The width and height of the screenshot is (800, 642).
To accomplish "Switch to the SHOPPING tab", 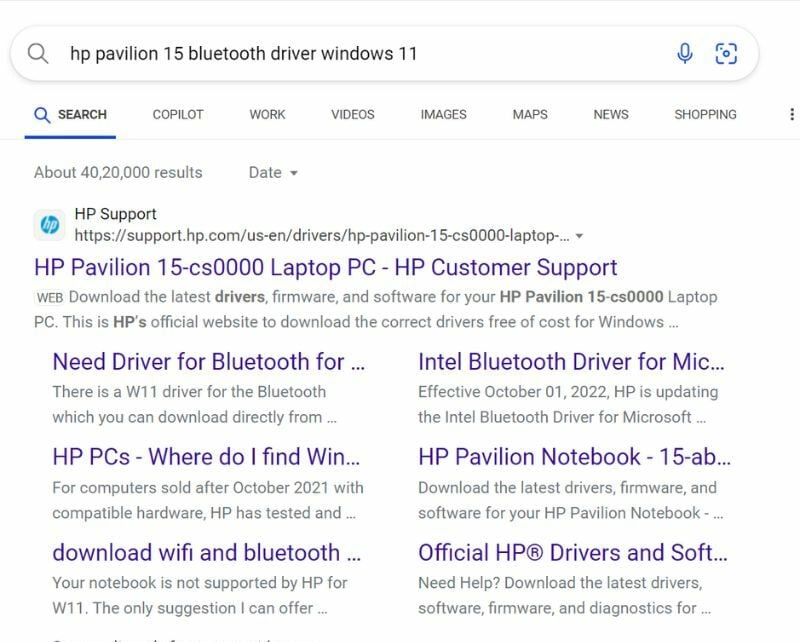I will pyautogui.click(x=706, y=114).
